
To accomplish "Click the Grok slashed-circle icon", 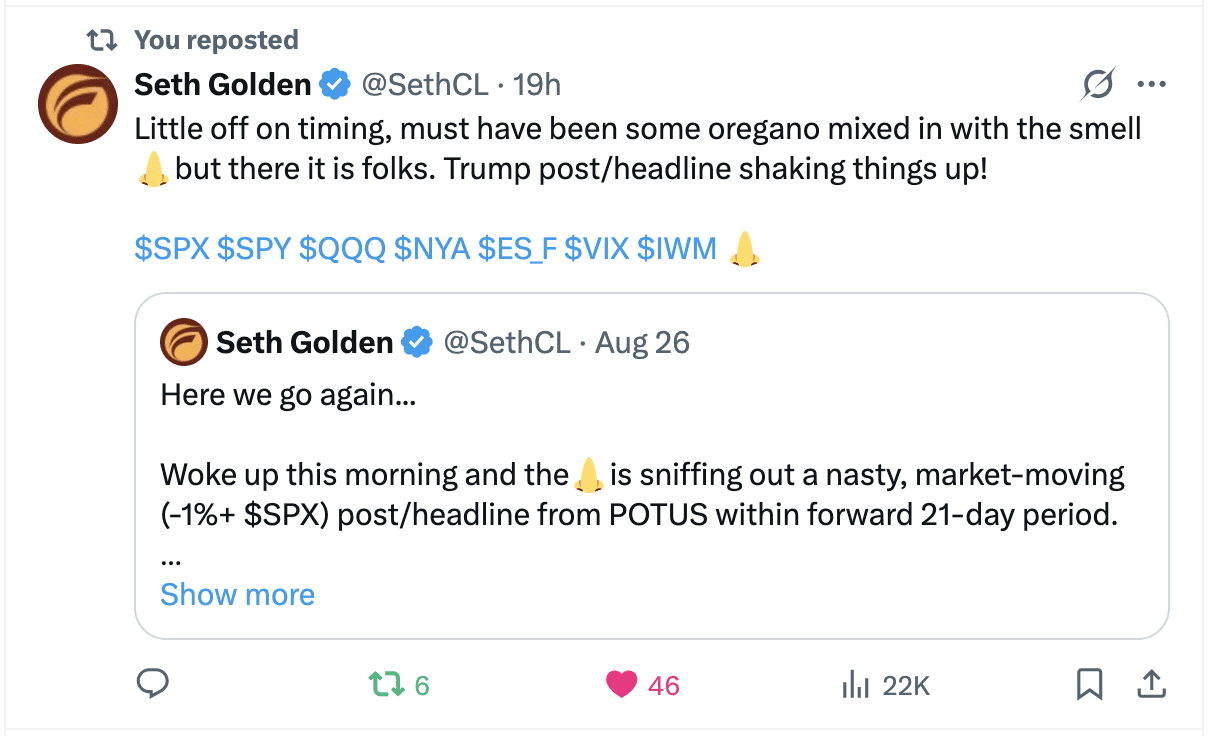I will 1098,86.
